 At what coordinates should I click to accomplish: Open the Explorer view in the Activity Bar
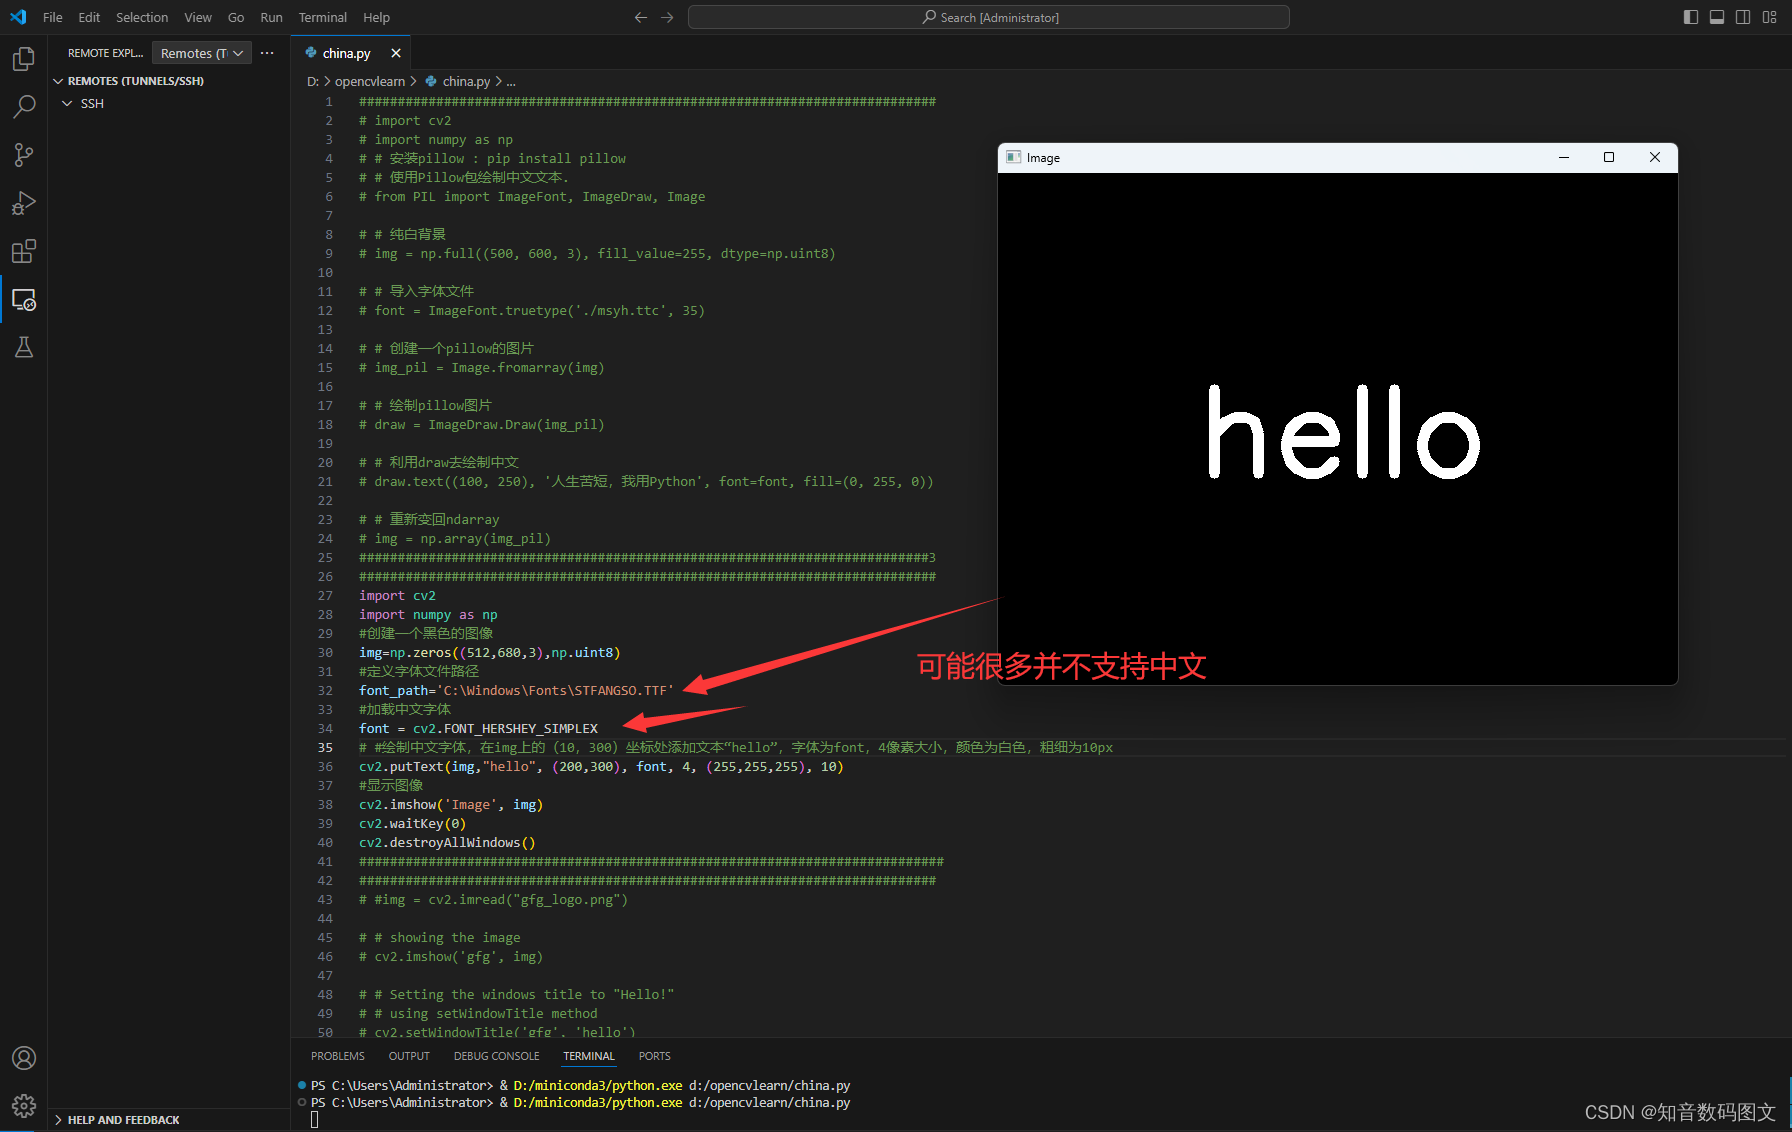(23, 58)
